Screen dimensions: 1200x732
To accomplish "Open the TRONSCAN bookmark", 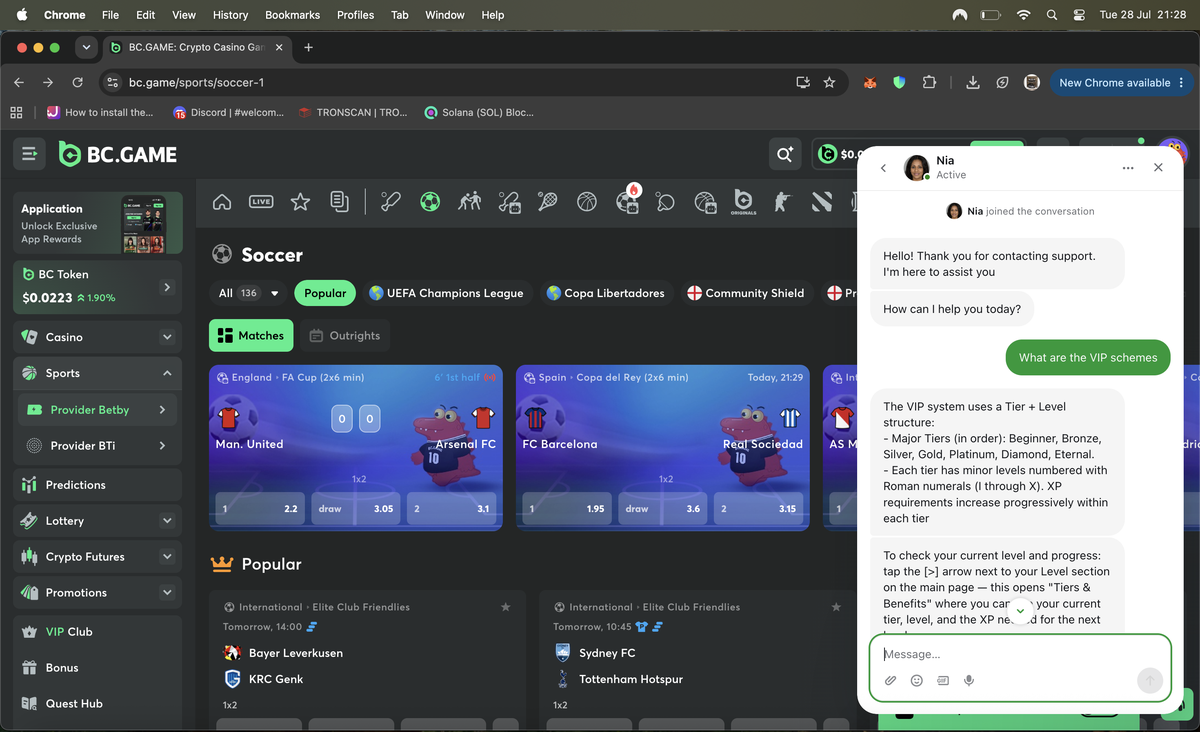I will pos(353,113).
